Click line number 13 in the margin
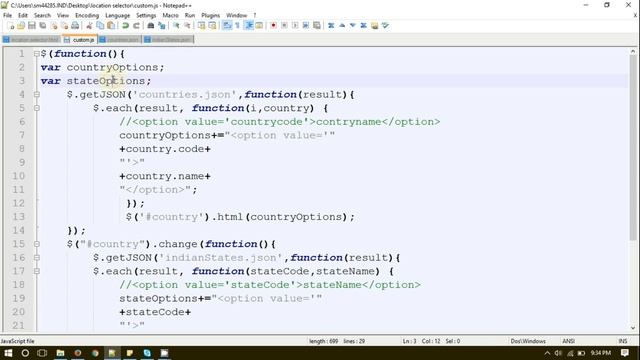 (18, 217)
